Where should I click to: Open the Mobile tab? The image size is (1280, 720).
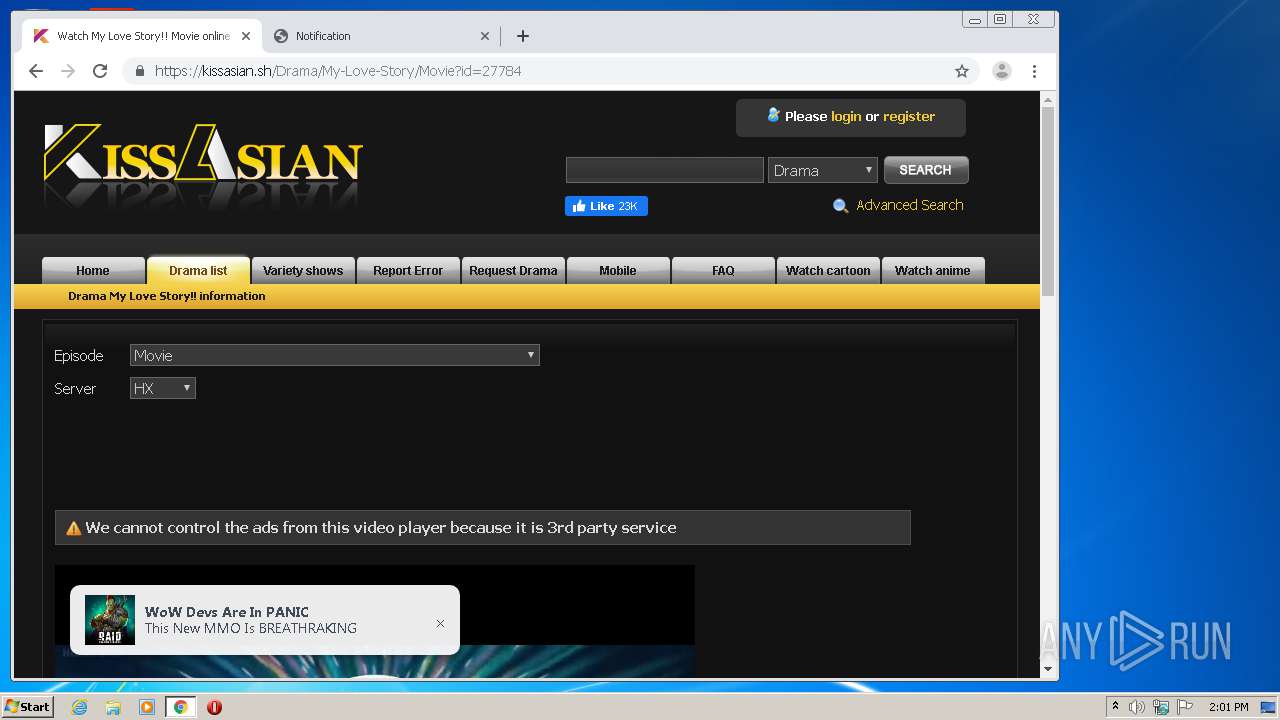(618, 270)
